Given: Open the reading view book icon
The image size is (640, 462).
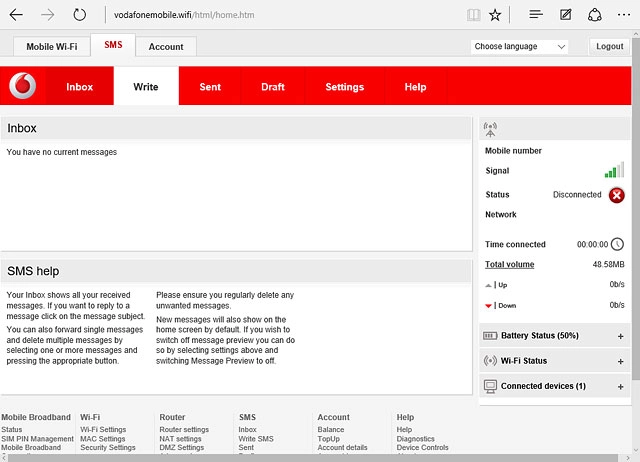Looking at the screenshot, I should pyautogui.click(x=473, y=15).
